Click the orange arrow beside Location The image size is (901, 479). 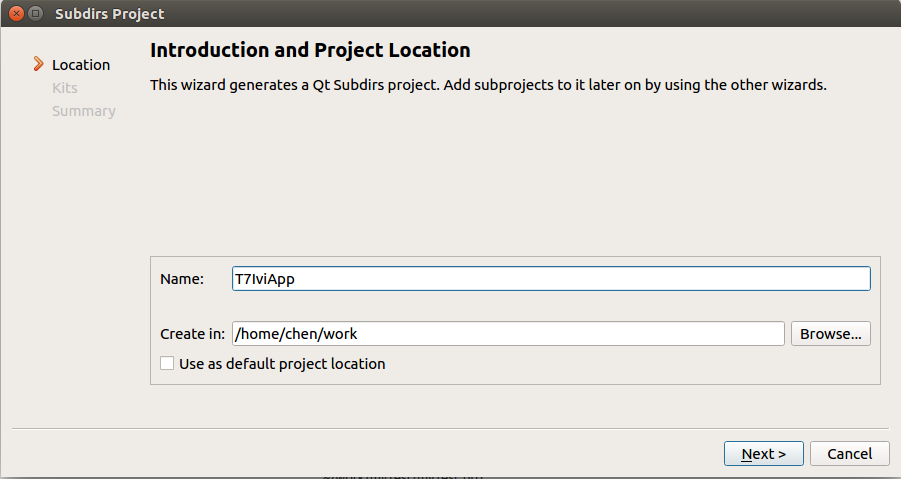38,64
